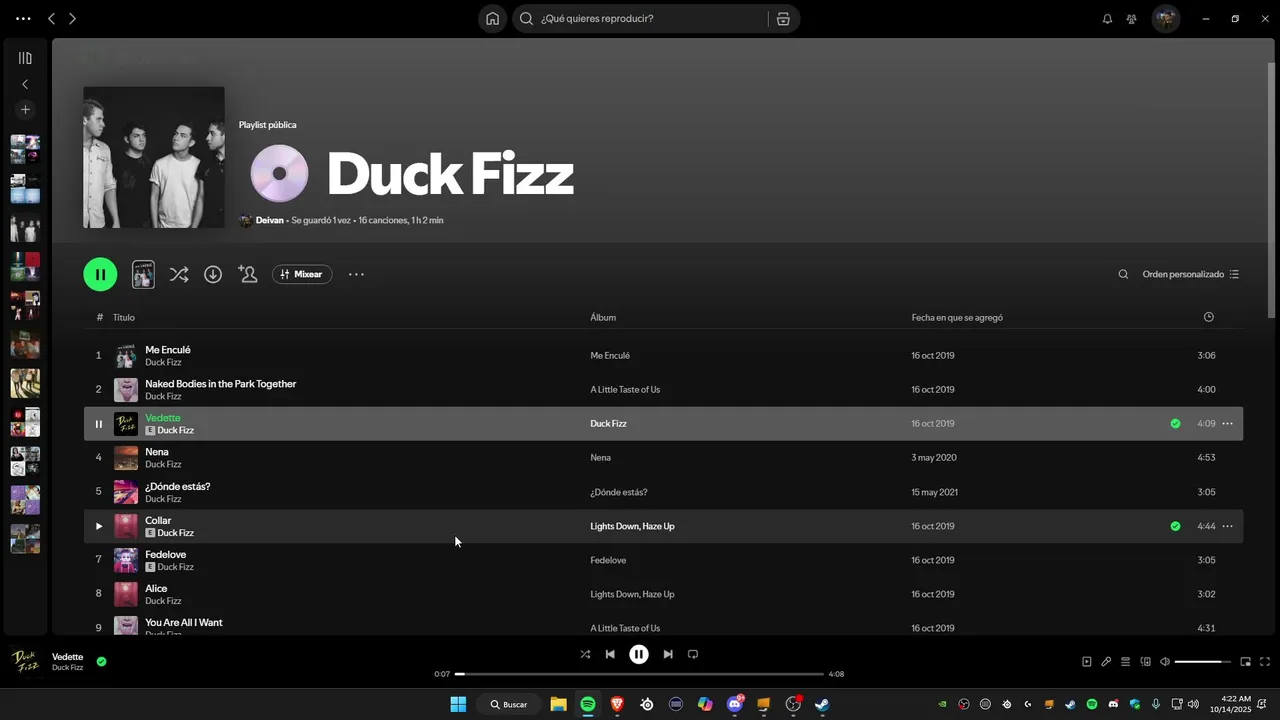Toggle shuffle beside the playlist cover preview
This screenshot has width=1280, height=720.
pos(179,274)
